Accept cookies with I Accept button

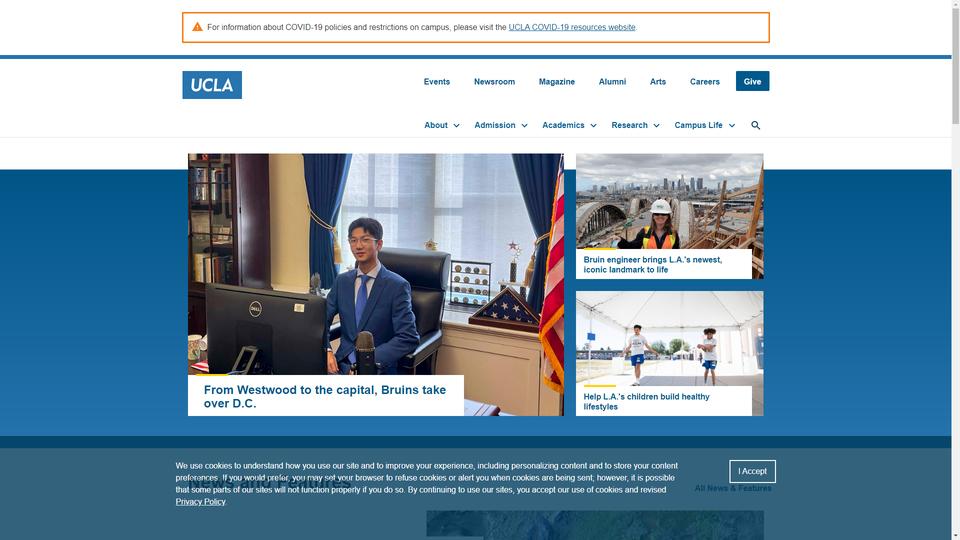coord(752,471)
